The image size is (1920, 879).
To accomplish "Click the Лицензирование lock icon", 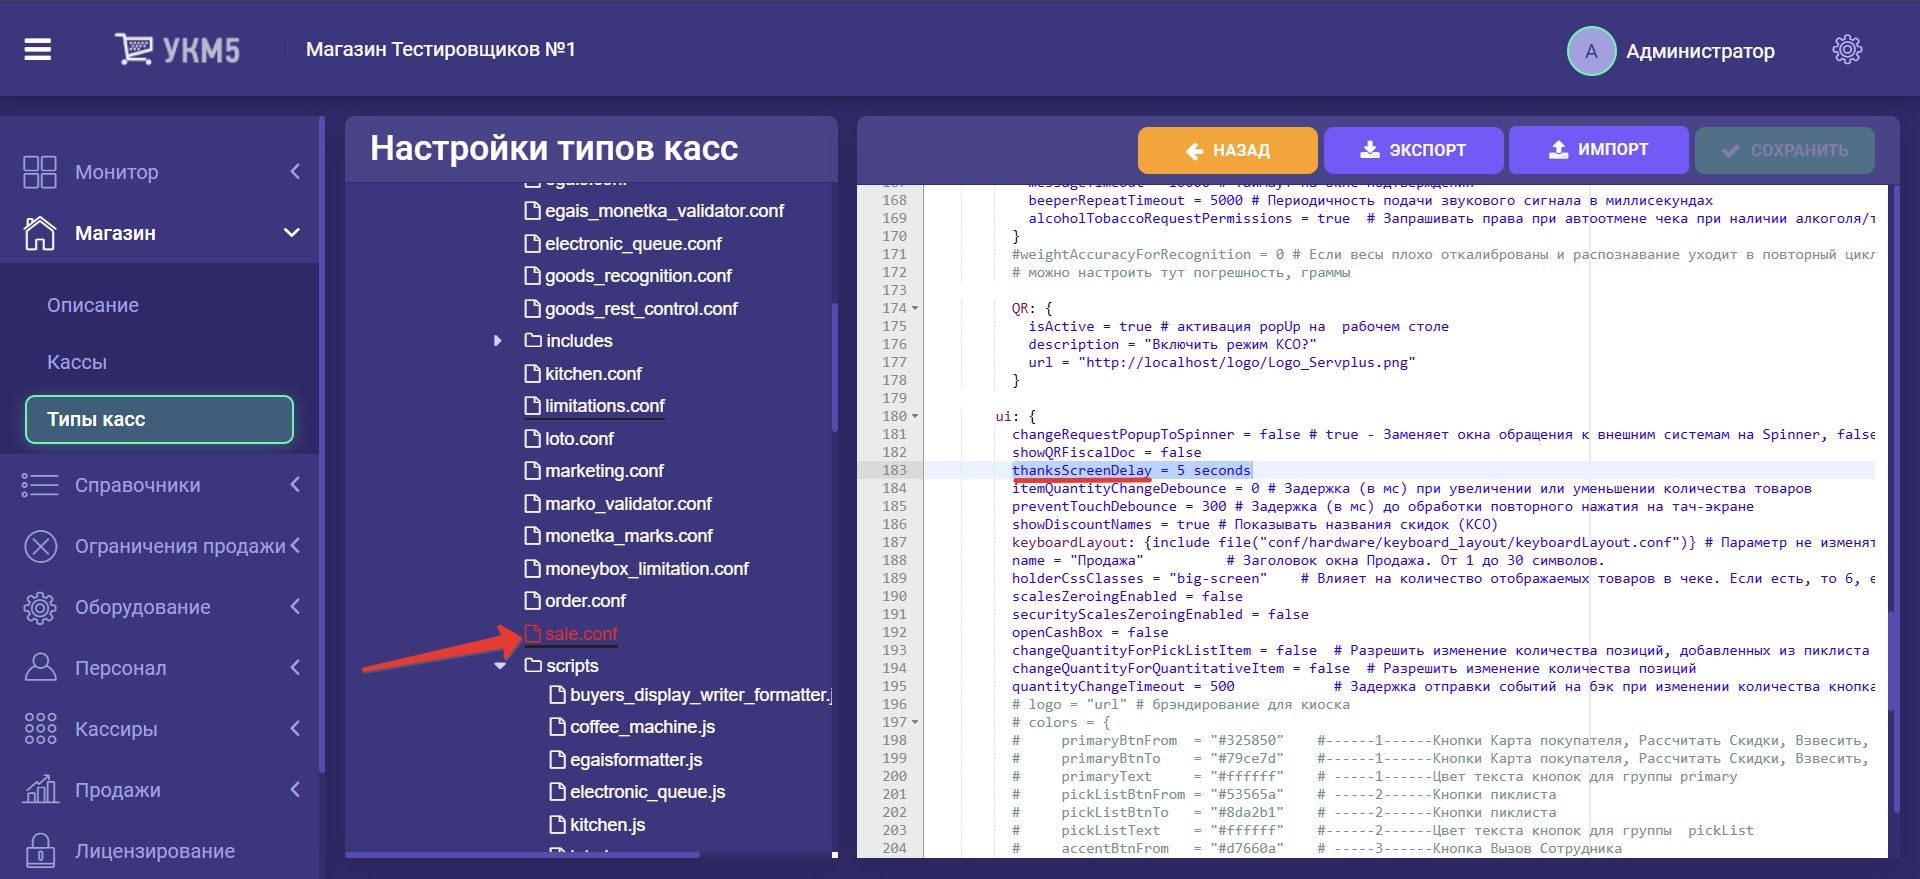I will (x=40, y=851).
